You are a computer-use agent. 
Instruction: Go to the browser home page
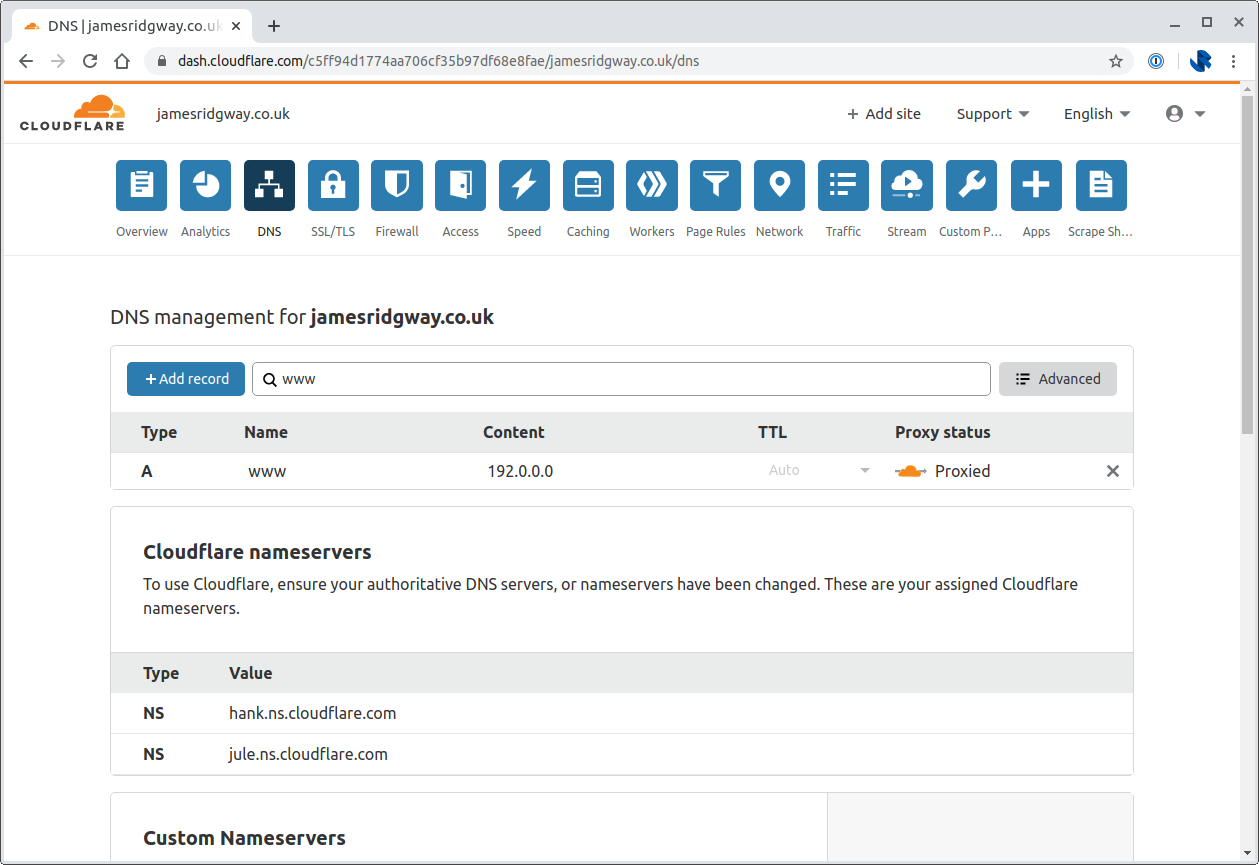[122, 61]
